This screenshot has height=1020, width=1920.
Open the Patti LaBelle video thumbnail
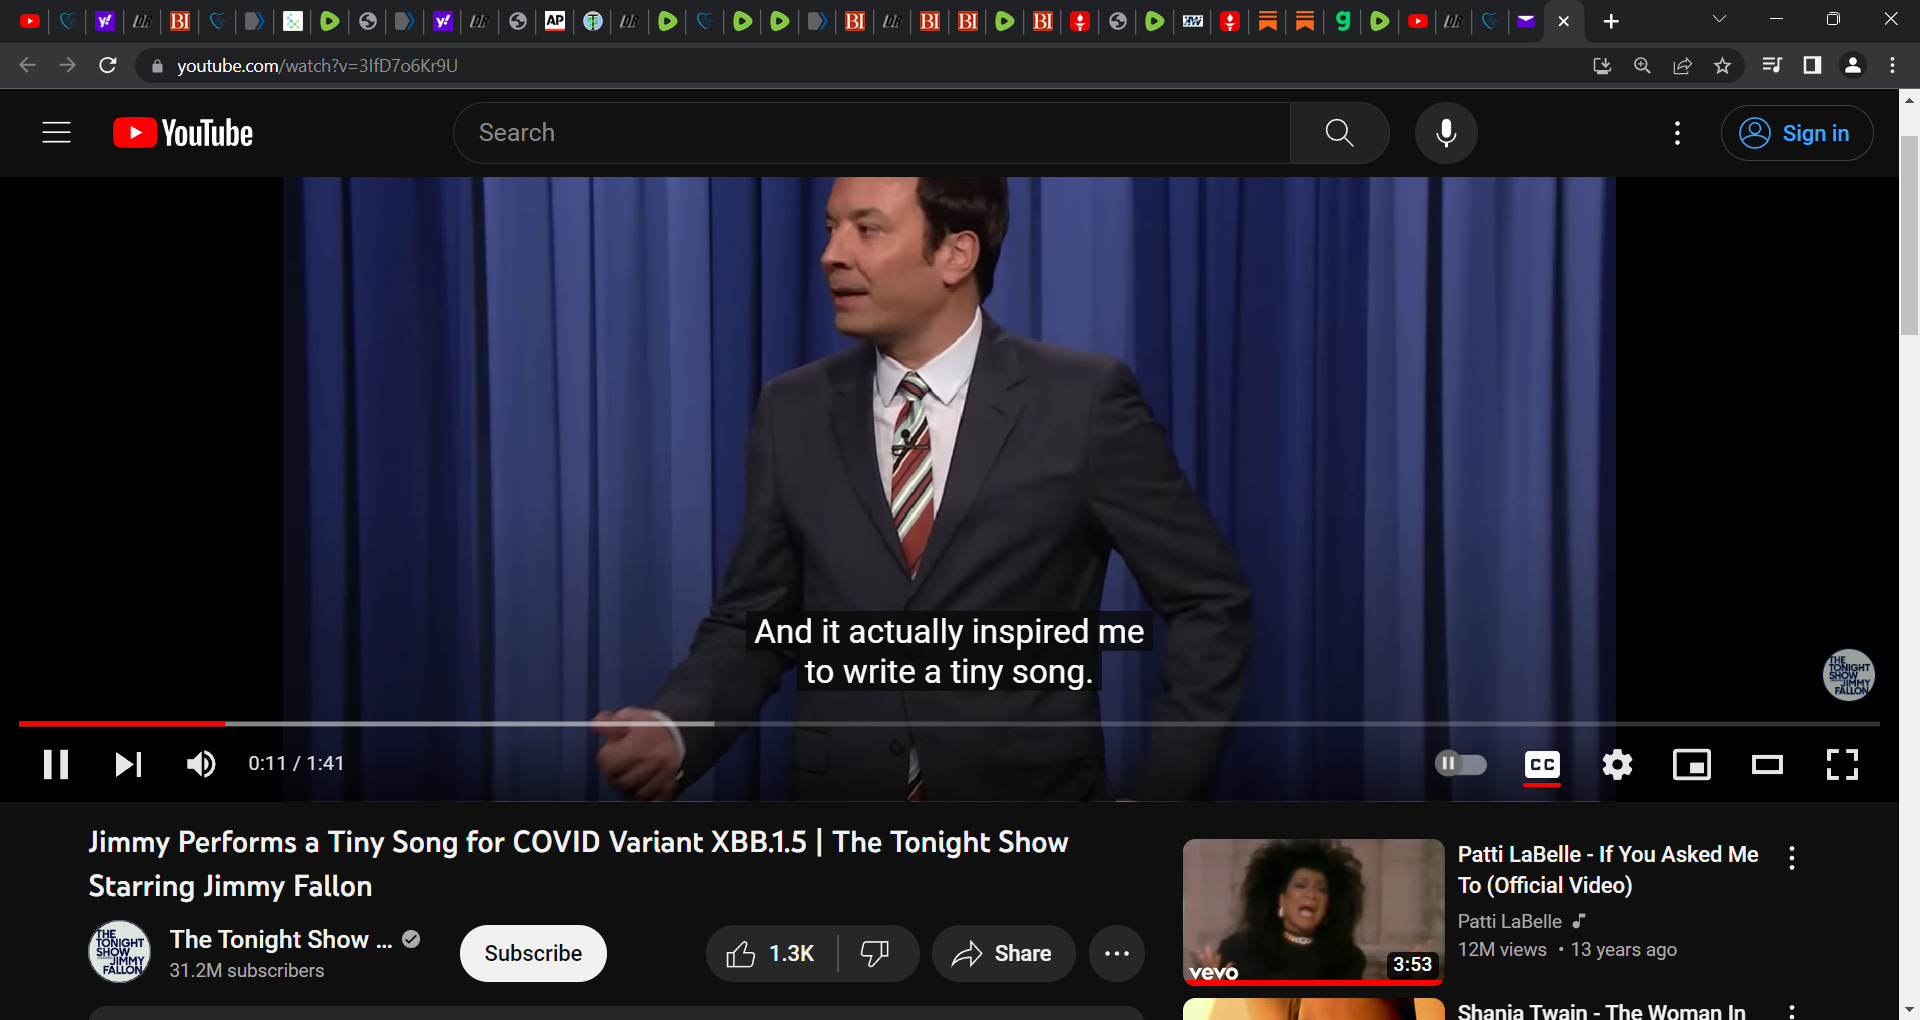[1313, 911]
